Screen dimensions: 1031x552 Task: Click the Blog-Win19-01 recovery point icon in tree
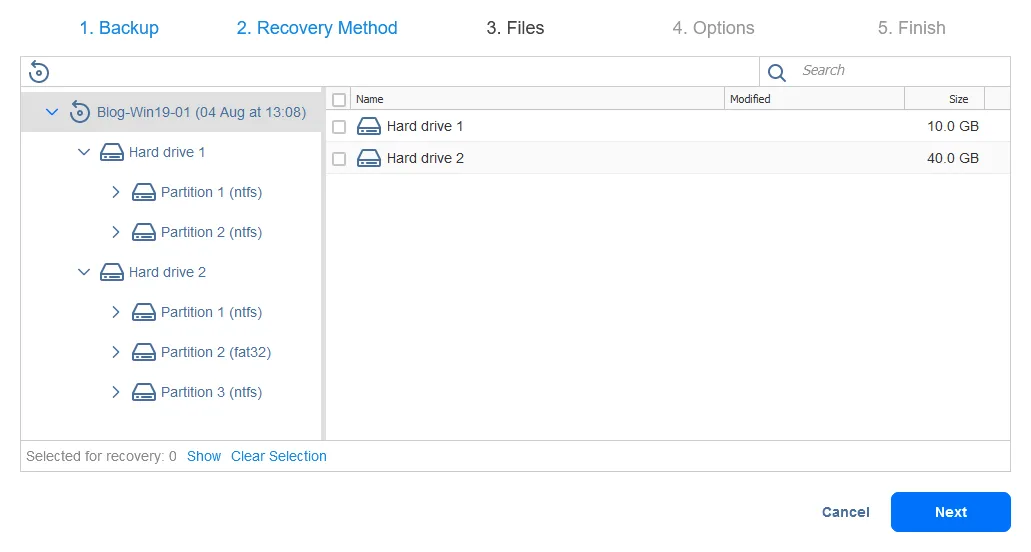[80, 112]
